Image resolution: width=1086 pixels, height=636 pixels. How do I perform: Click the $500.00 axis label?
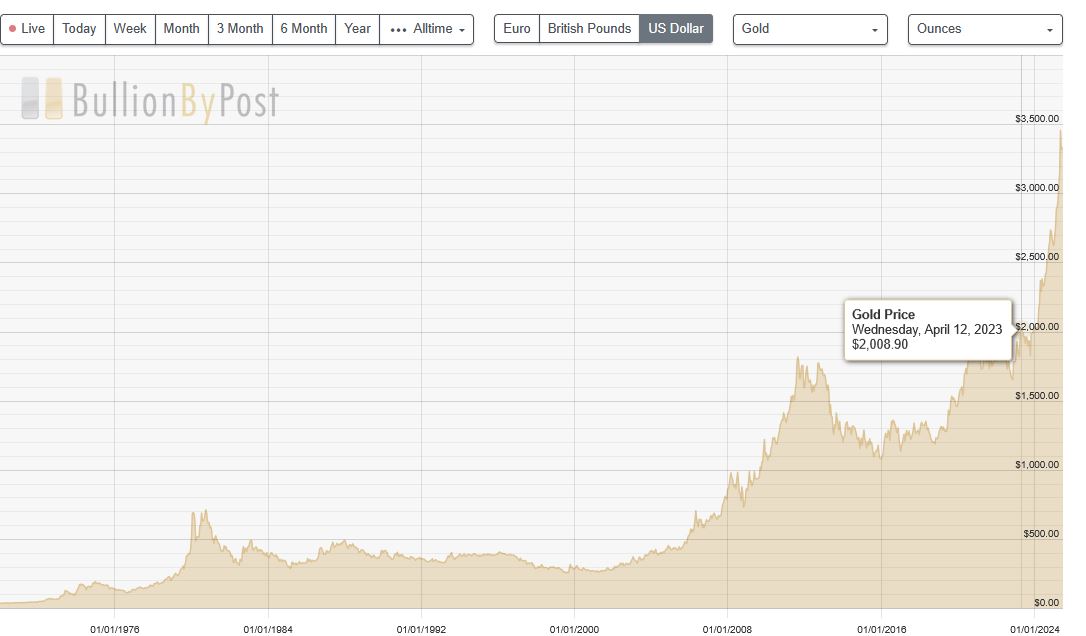click(1041, 533)
